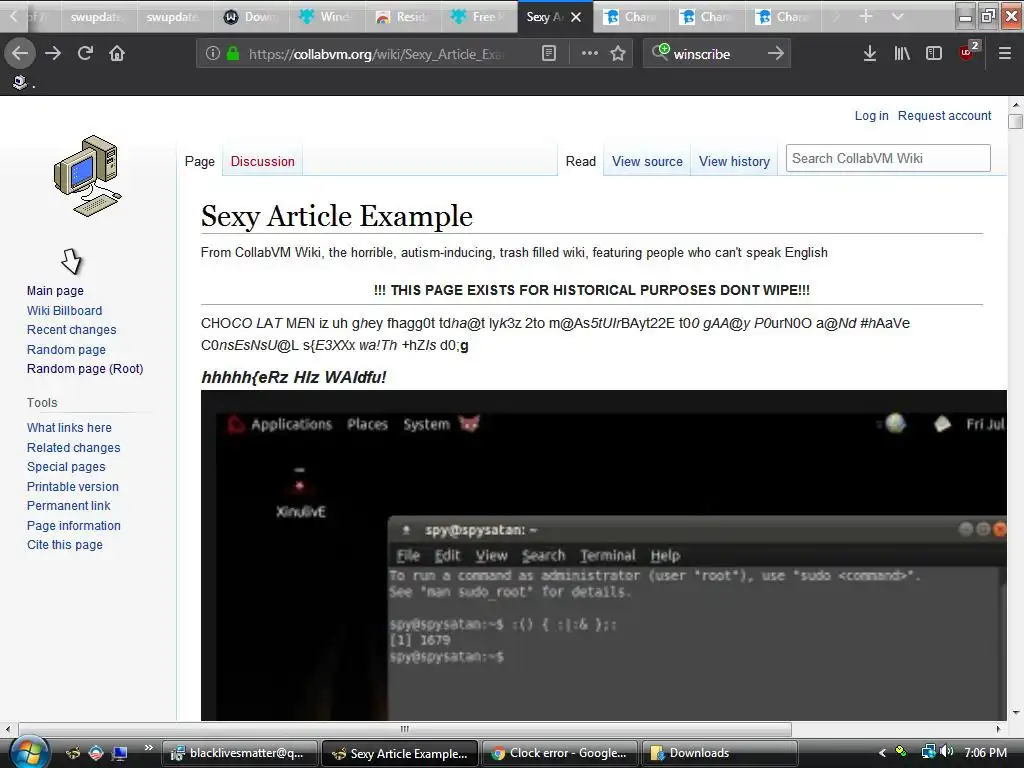Switch to Clock error Google taskbar window
This screenshot has width=1024, height=768.
pos(560,753)
